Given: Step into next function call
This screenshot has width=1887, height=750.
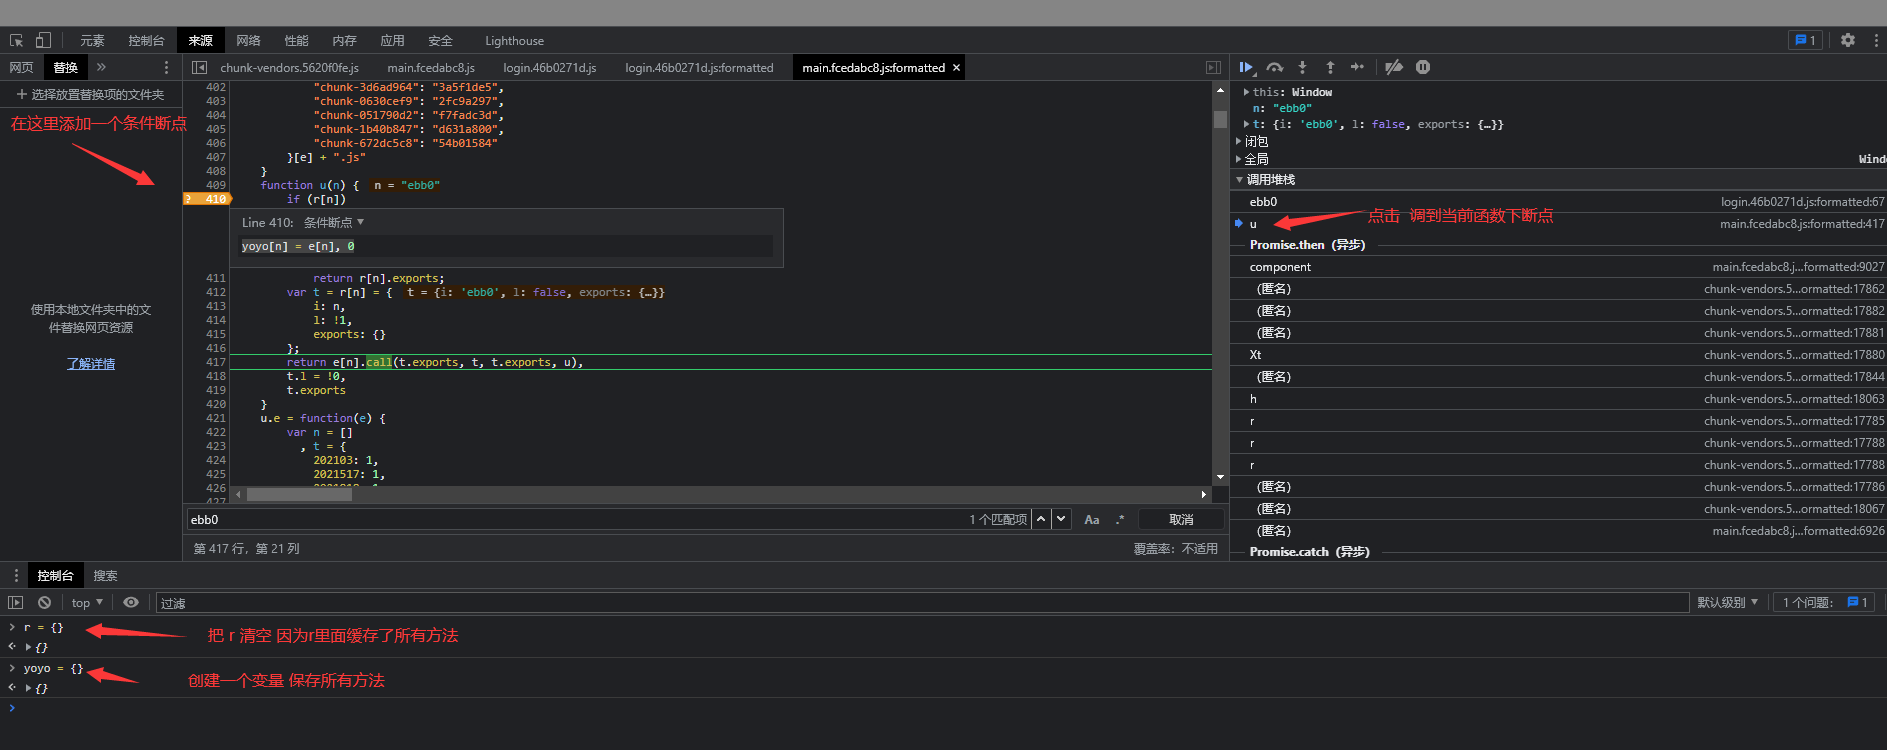Looking at the screenshot, I should coord(1302,67).
